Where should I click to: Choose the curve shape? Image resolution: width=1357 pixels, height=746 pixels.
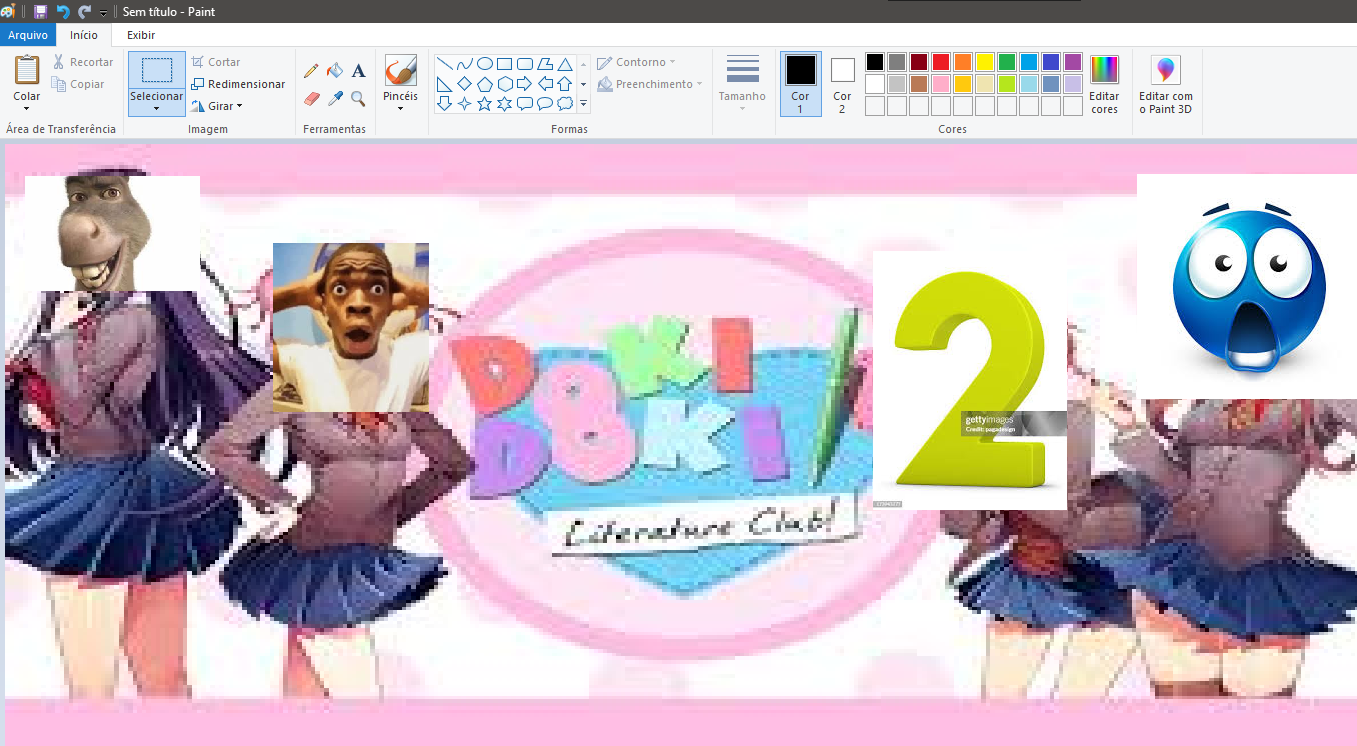click(x=465, y=63)
